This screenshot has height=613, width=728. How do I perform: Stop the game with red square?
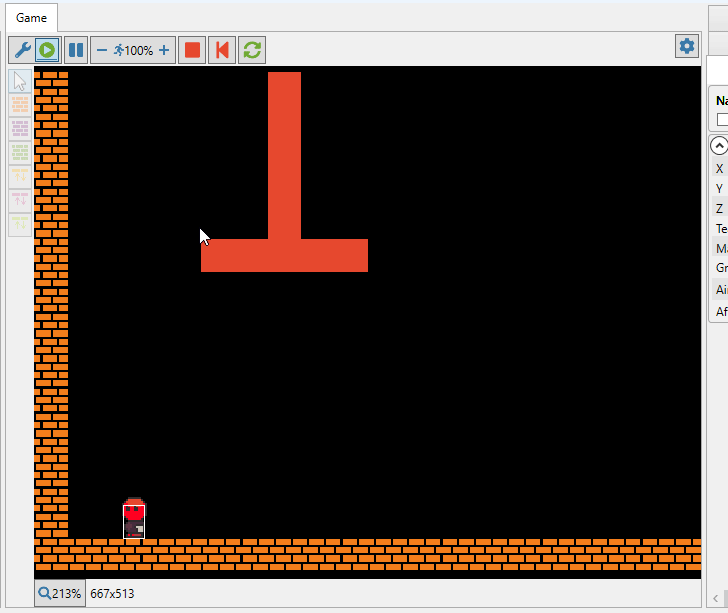click(x=193, y=50)
